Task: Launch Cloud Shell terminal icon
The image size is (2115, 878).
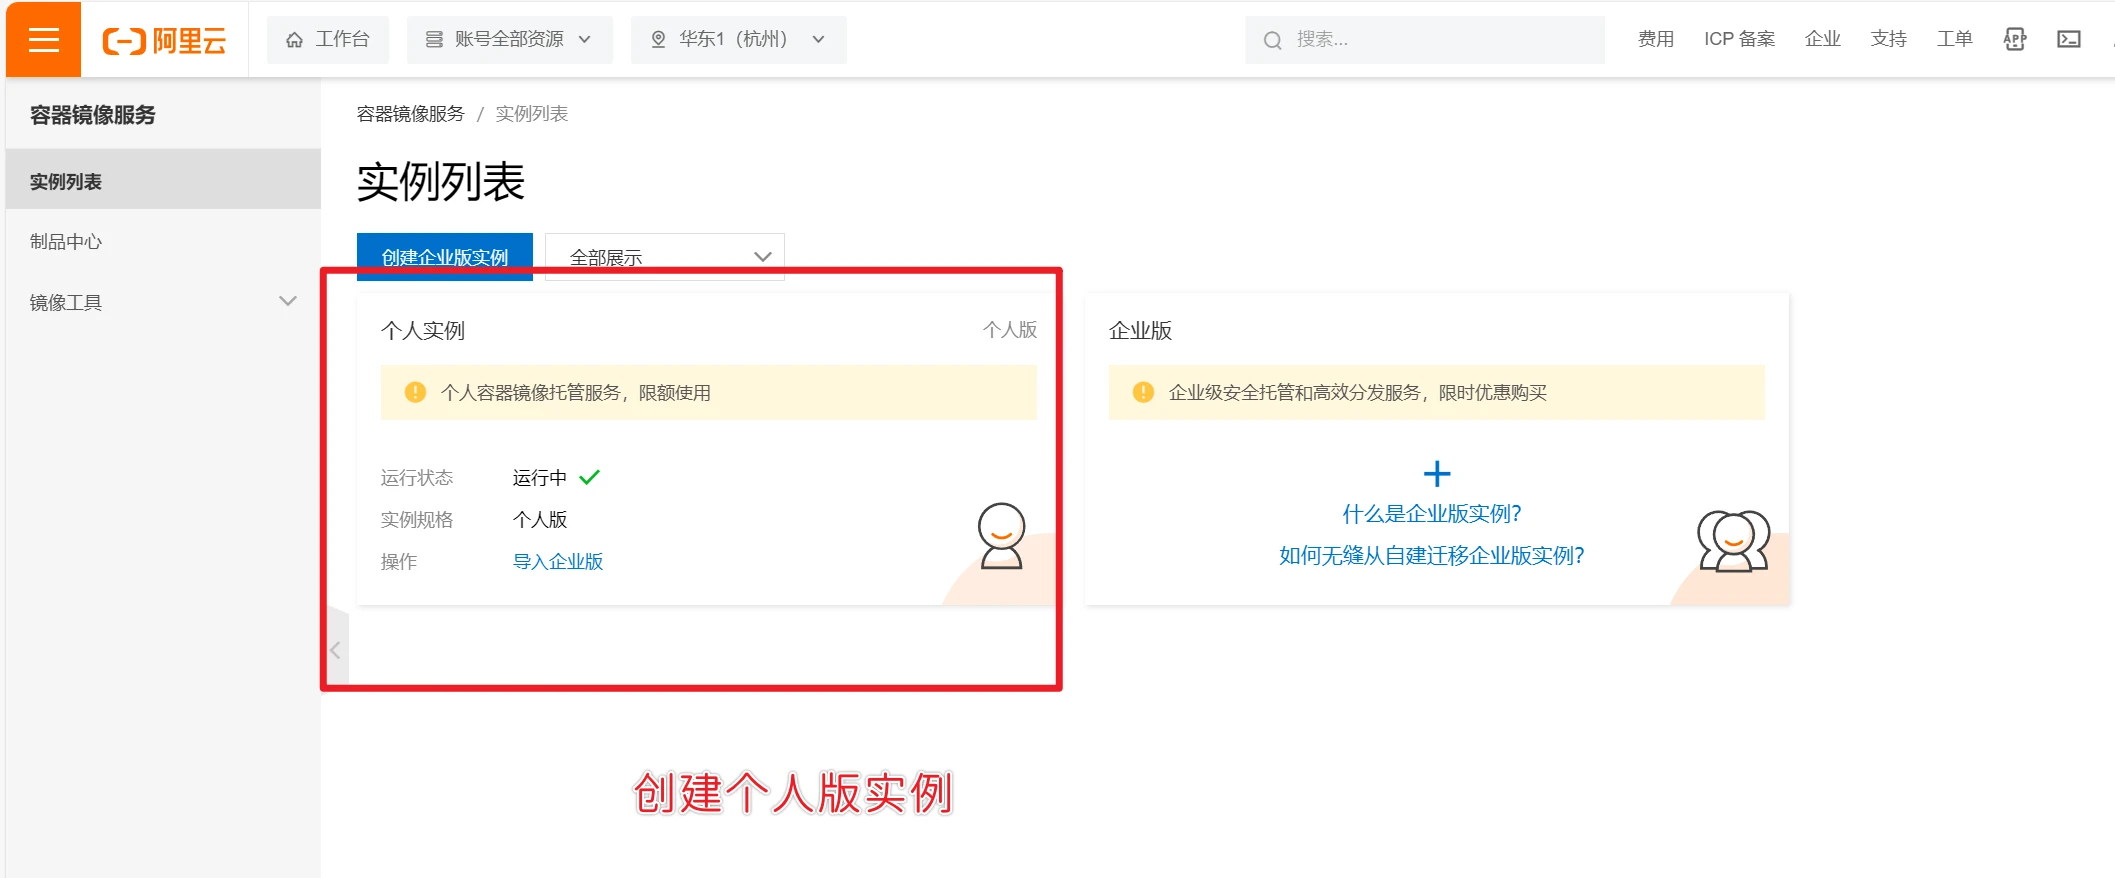Action: tap(2068, 39)
